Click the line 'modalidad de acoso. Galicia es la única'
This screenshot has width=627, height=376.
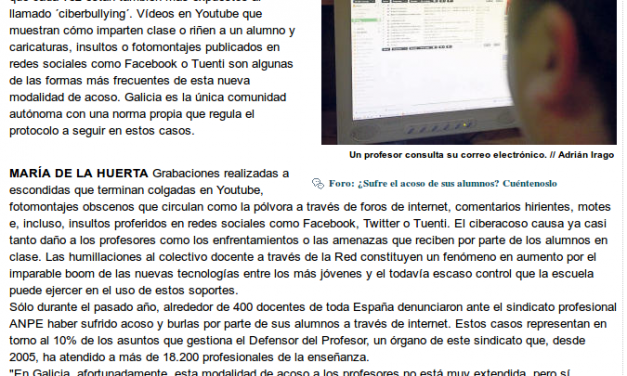coord(148,98)
